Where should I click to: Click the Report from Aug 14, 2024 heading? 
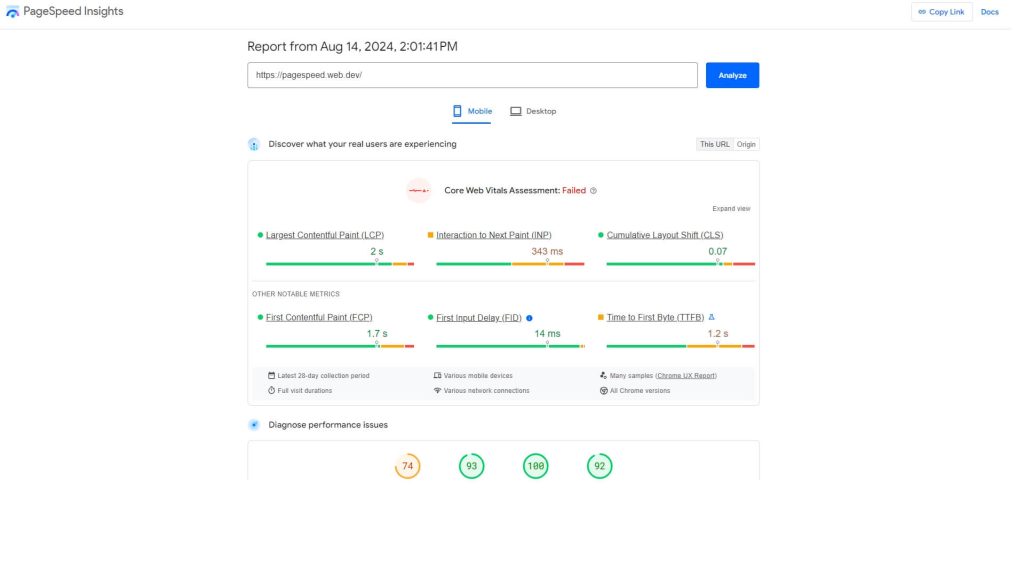pyautogui.click(x=352, y=46)
